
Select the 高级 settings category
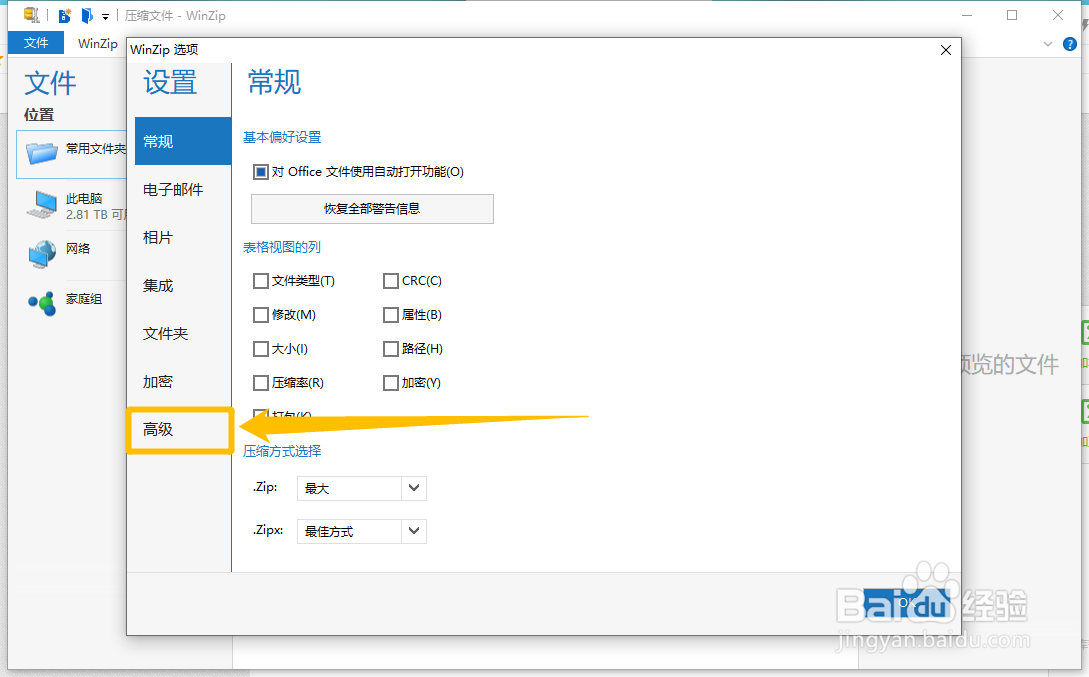[181, 430]
